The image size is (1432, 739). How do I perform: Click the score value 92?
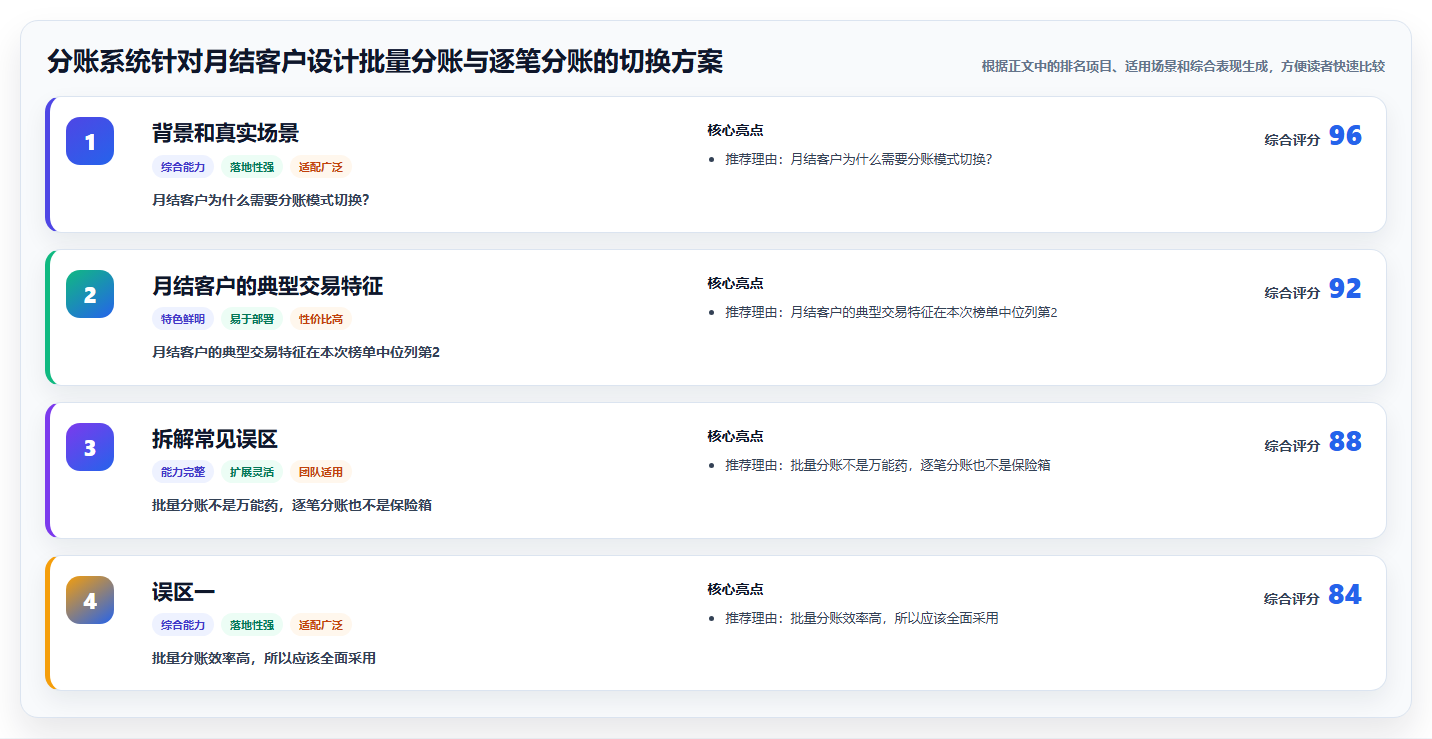coord(1345,289)
